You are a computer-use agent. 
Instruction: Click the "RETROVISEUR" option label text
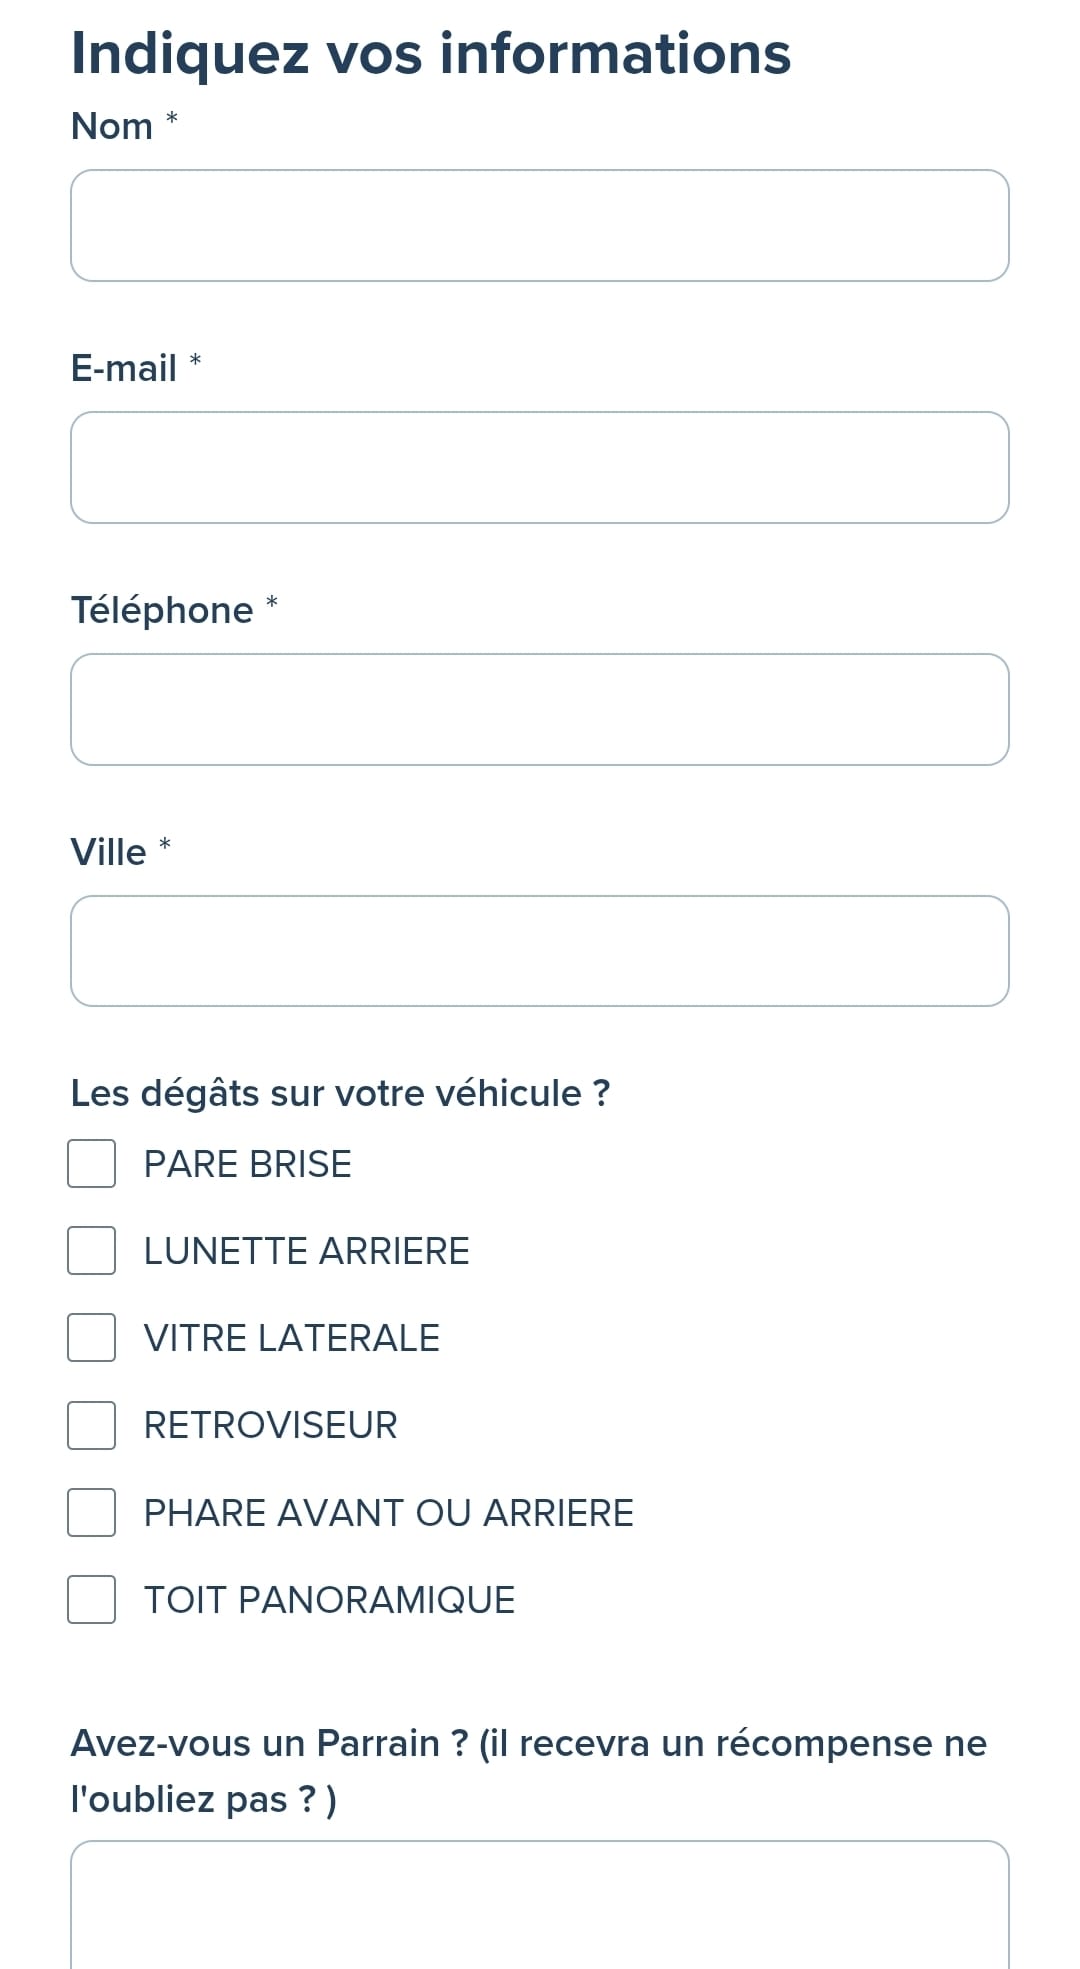pos(271,1426)
